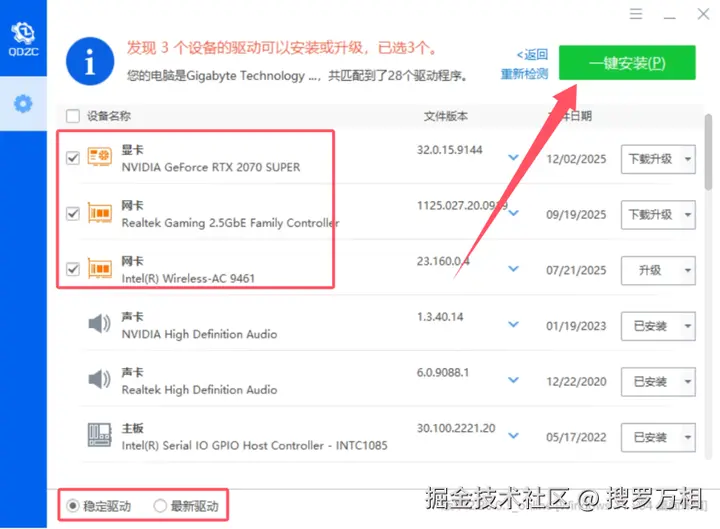Click the Intel Wireless-AC 9461 network card icon

click(x=100, y=269)
